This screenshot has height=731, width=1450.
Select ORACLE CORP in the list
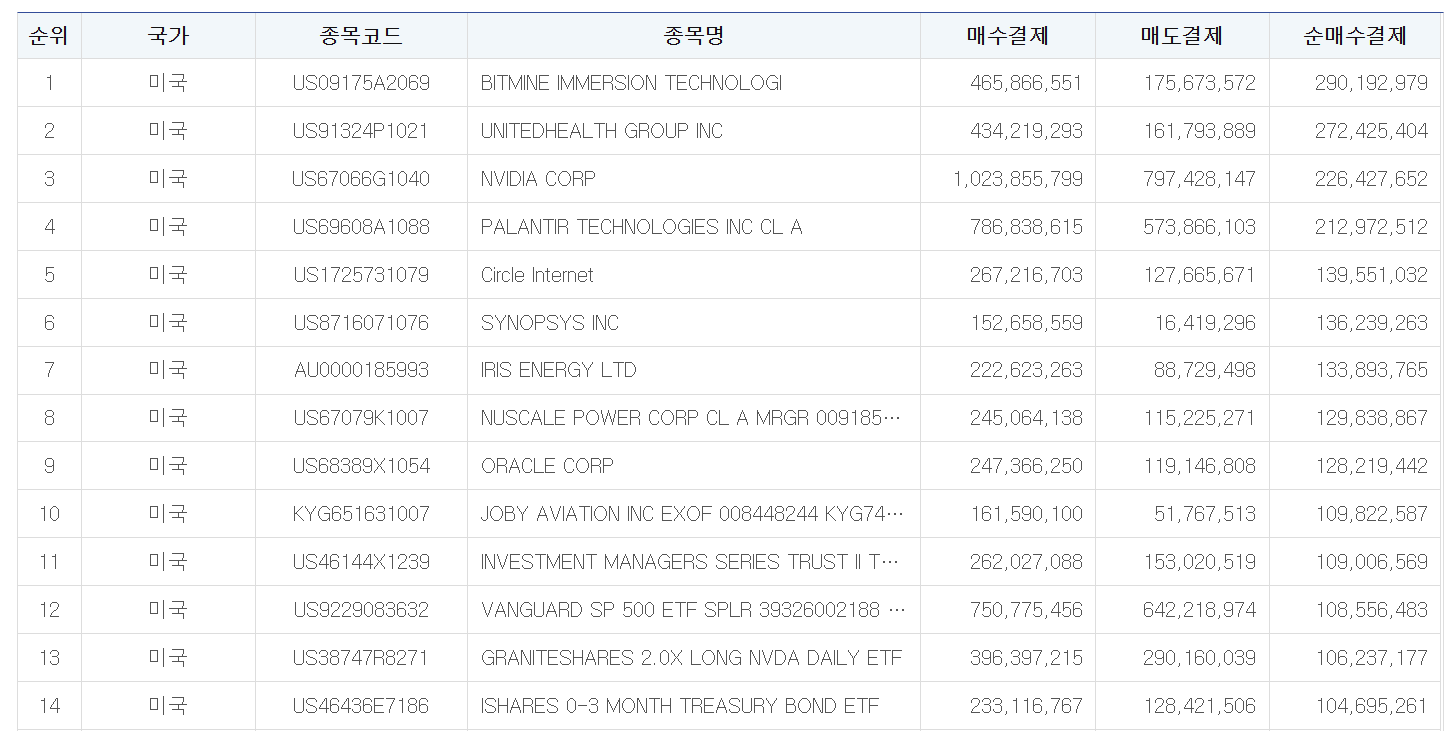[547, 466]
